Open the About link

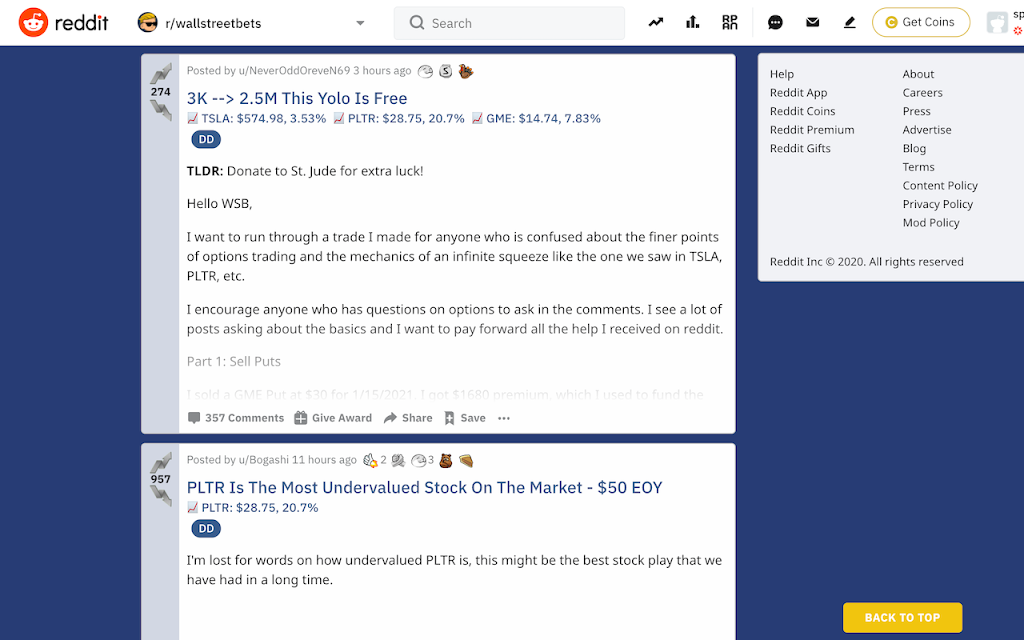(x=918, y=74)
